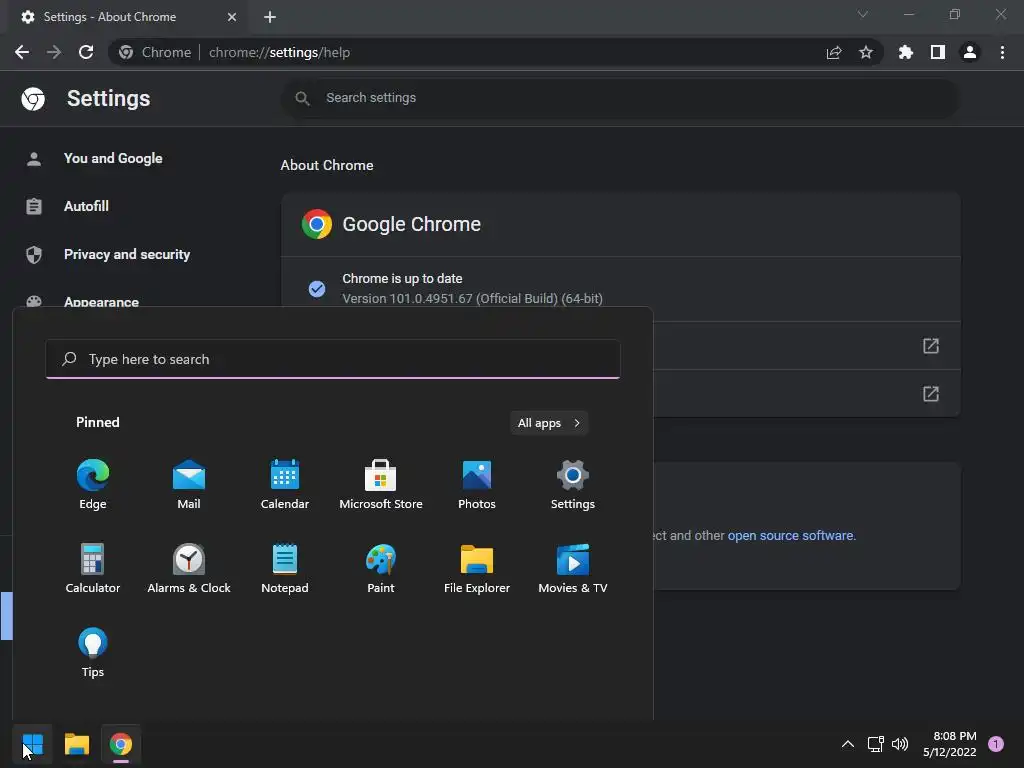Open the Chrome profile avatar
The image size is (1024, 768).
[970, 52]
